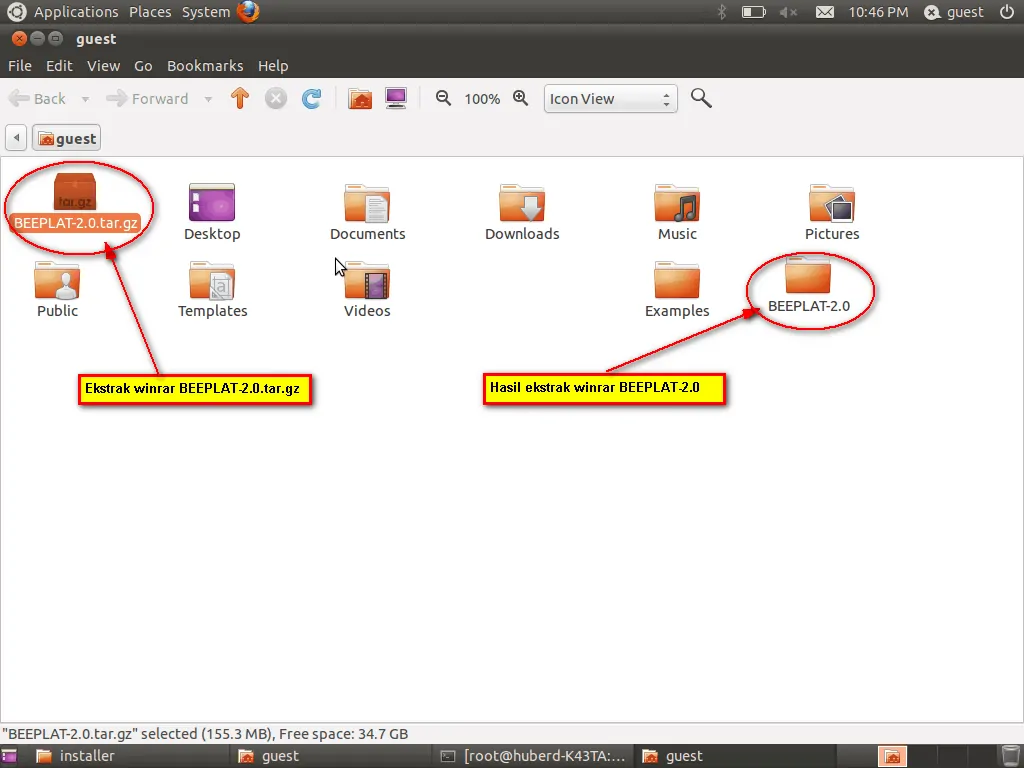Click the 100% zoom level label
Image resolution: width=1024 pixels, height=768 pixels.
pyautogui.click(x=482, y=99)
